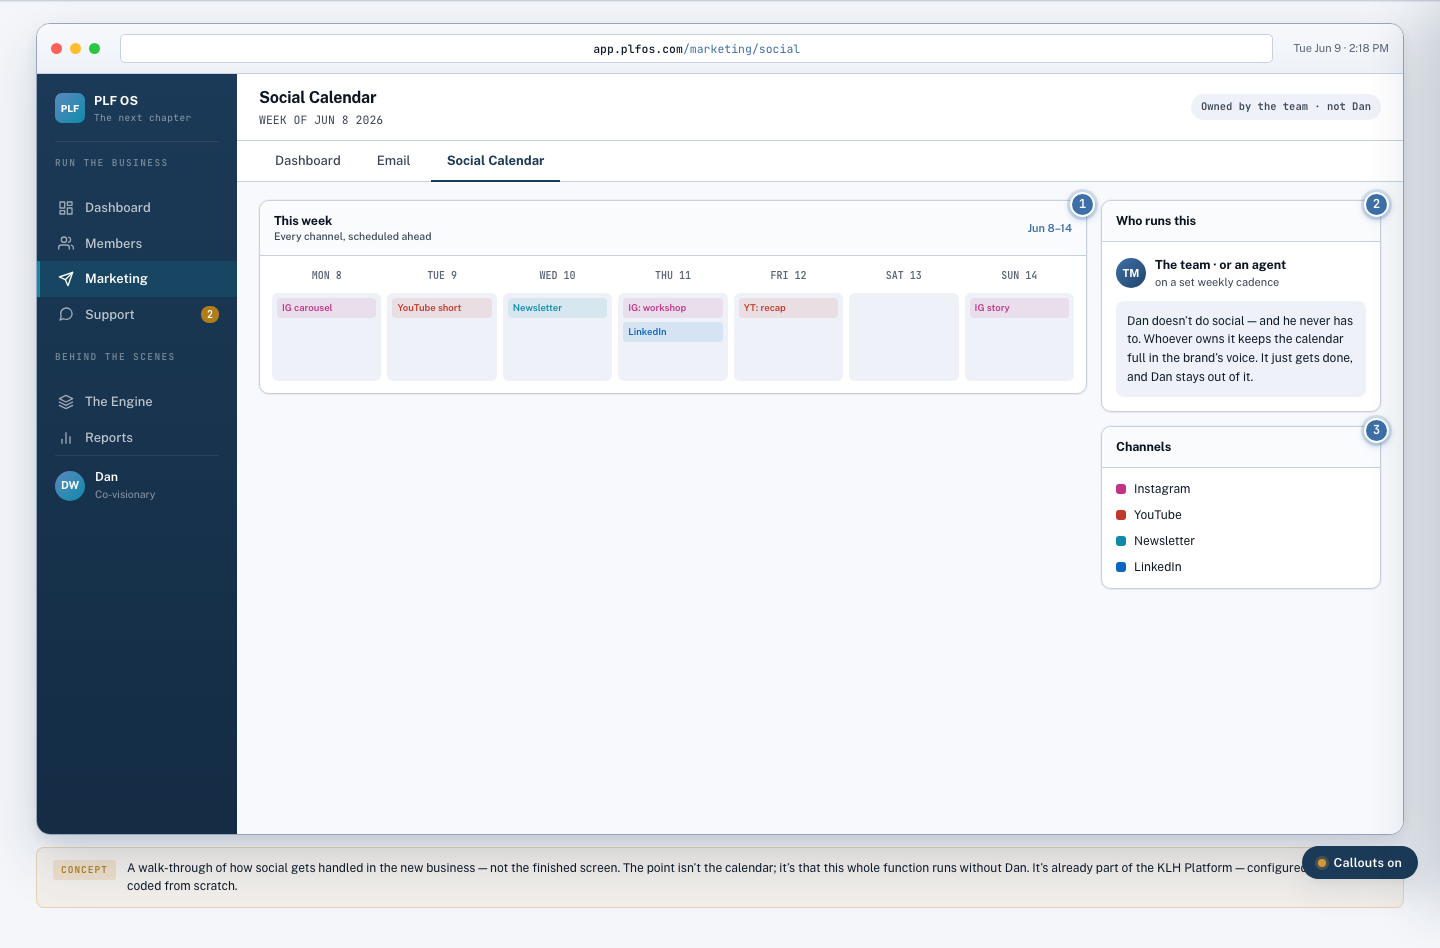This screenshot has height=948, width=1440.
Task: Select the Social Calendar tab
Action: [x=495, y=161]
